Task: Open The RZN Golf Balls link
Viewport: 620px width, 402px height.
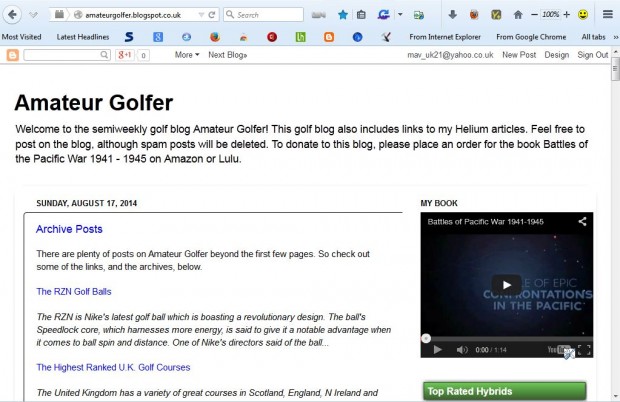Action: click(x=74, y=292)
